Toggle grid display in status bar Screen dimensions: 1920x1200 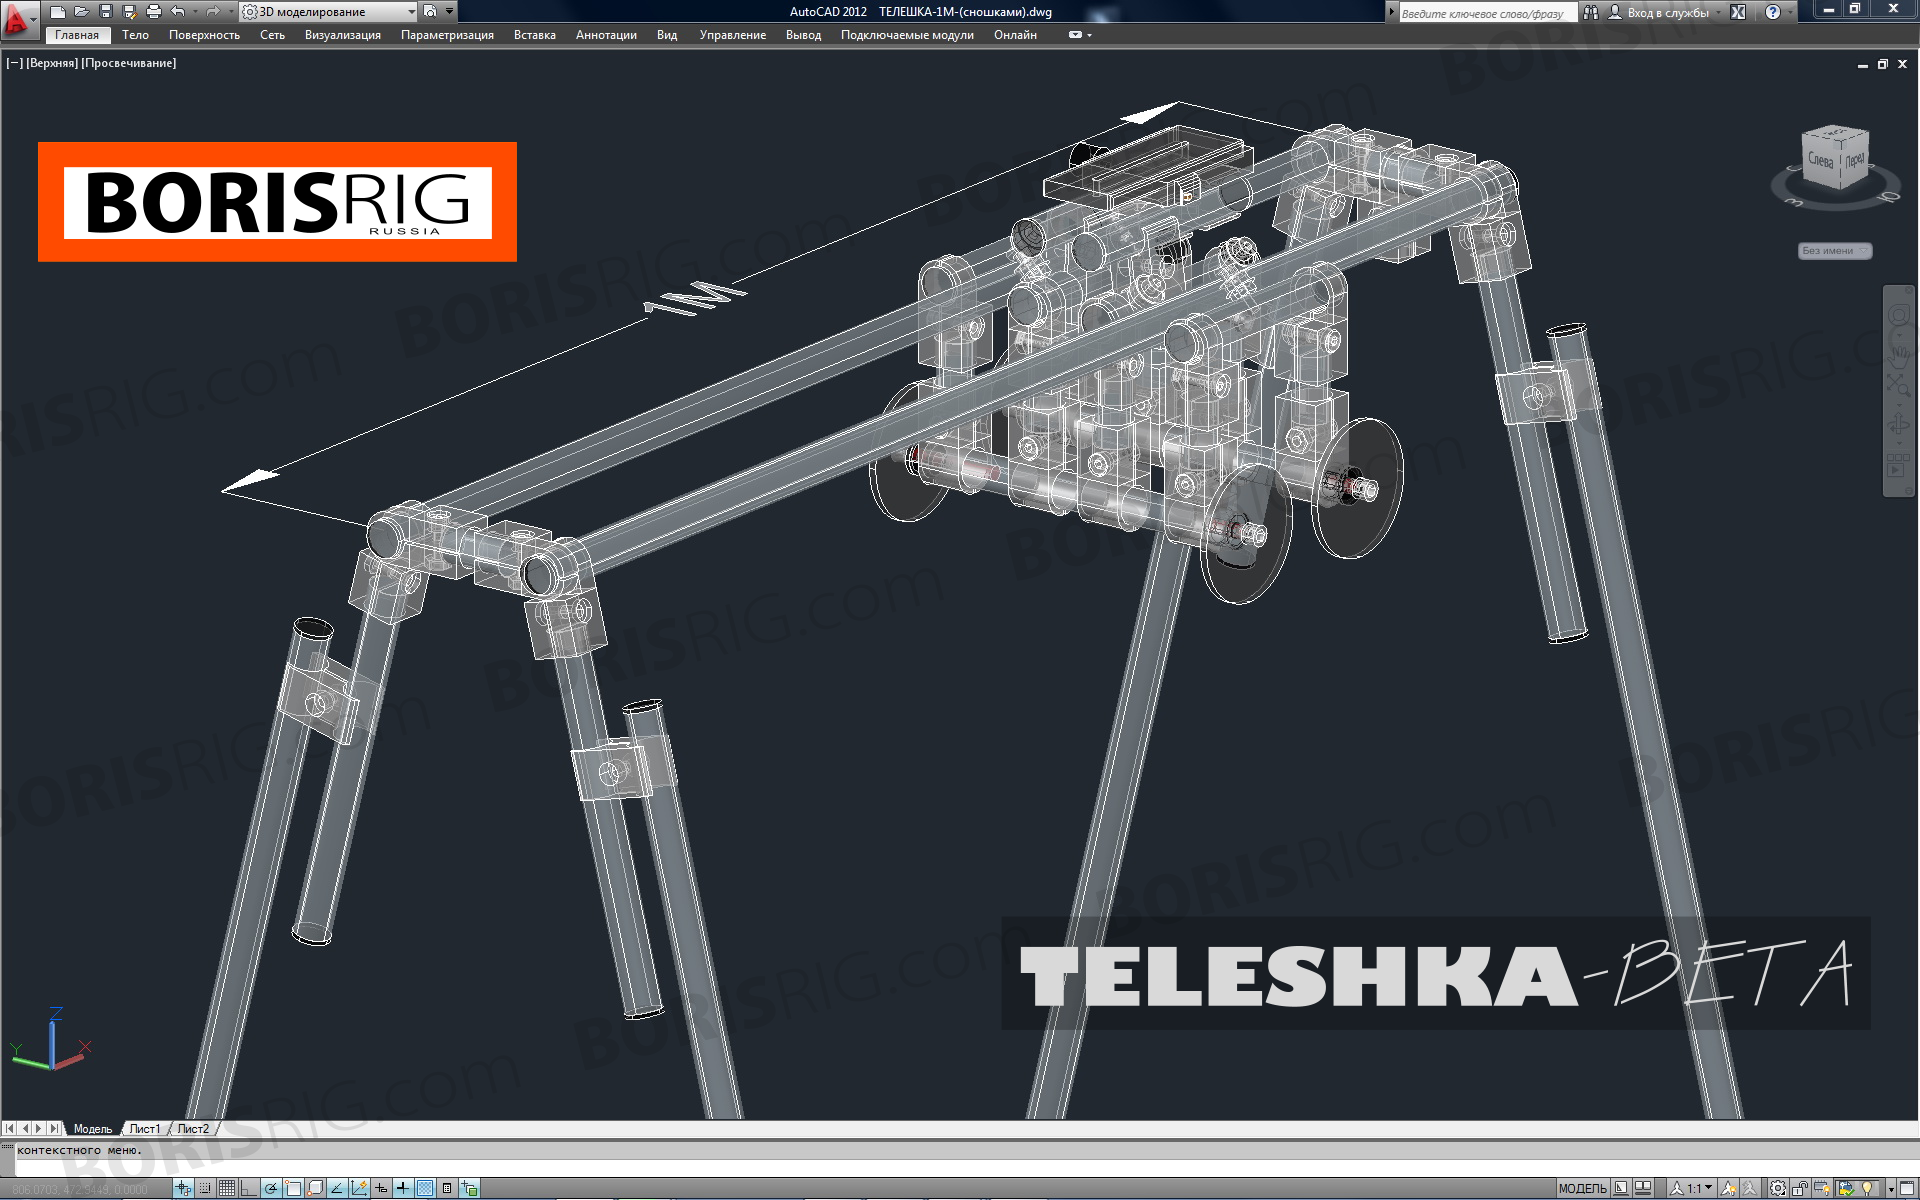click(227, 1188)
